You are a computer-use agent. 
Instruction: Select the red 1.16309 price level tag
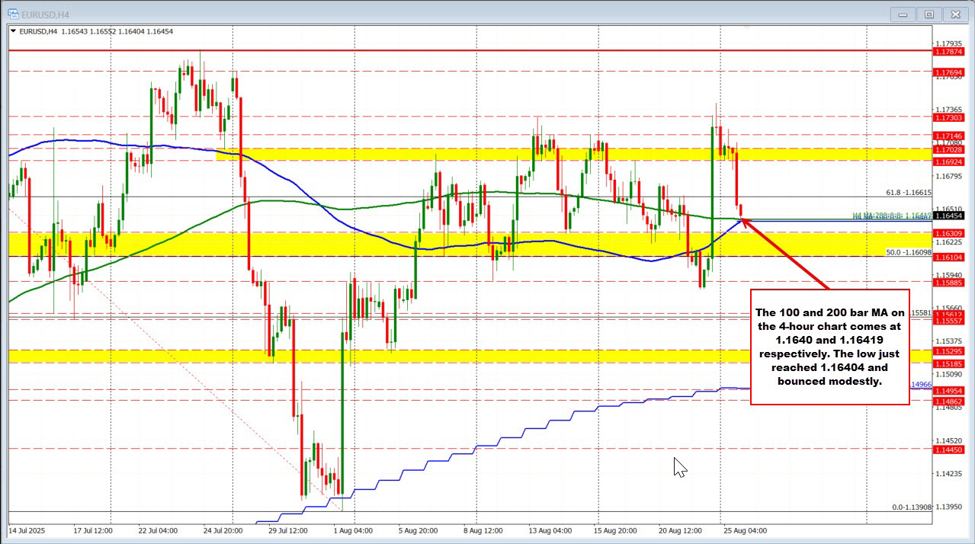pyautogui.click(x=948, y=233)
